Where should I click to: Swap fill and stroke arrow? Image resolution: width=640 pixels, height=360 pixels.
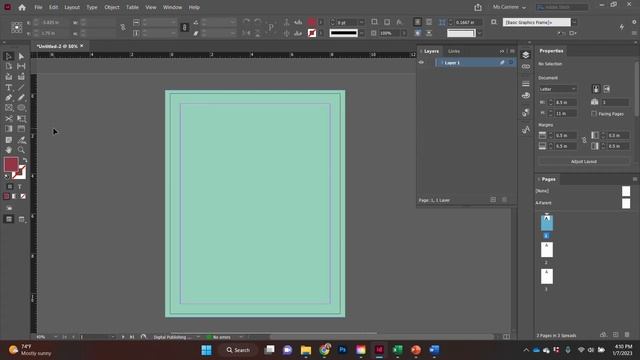click(25, 160)
